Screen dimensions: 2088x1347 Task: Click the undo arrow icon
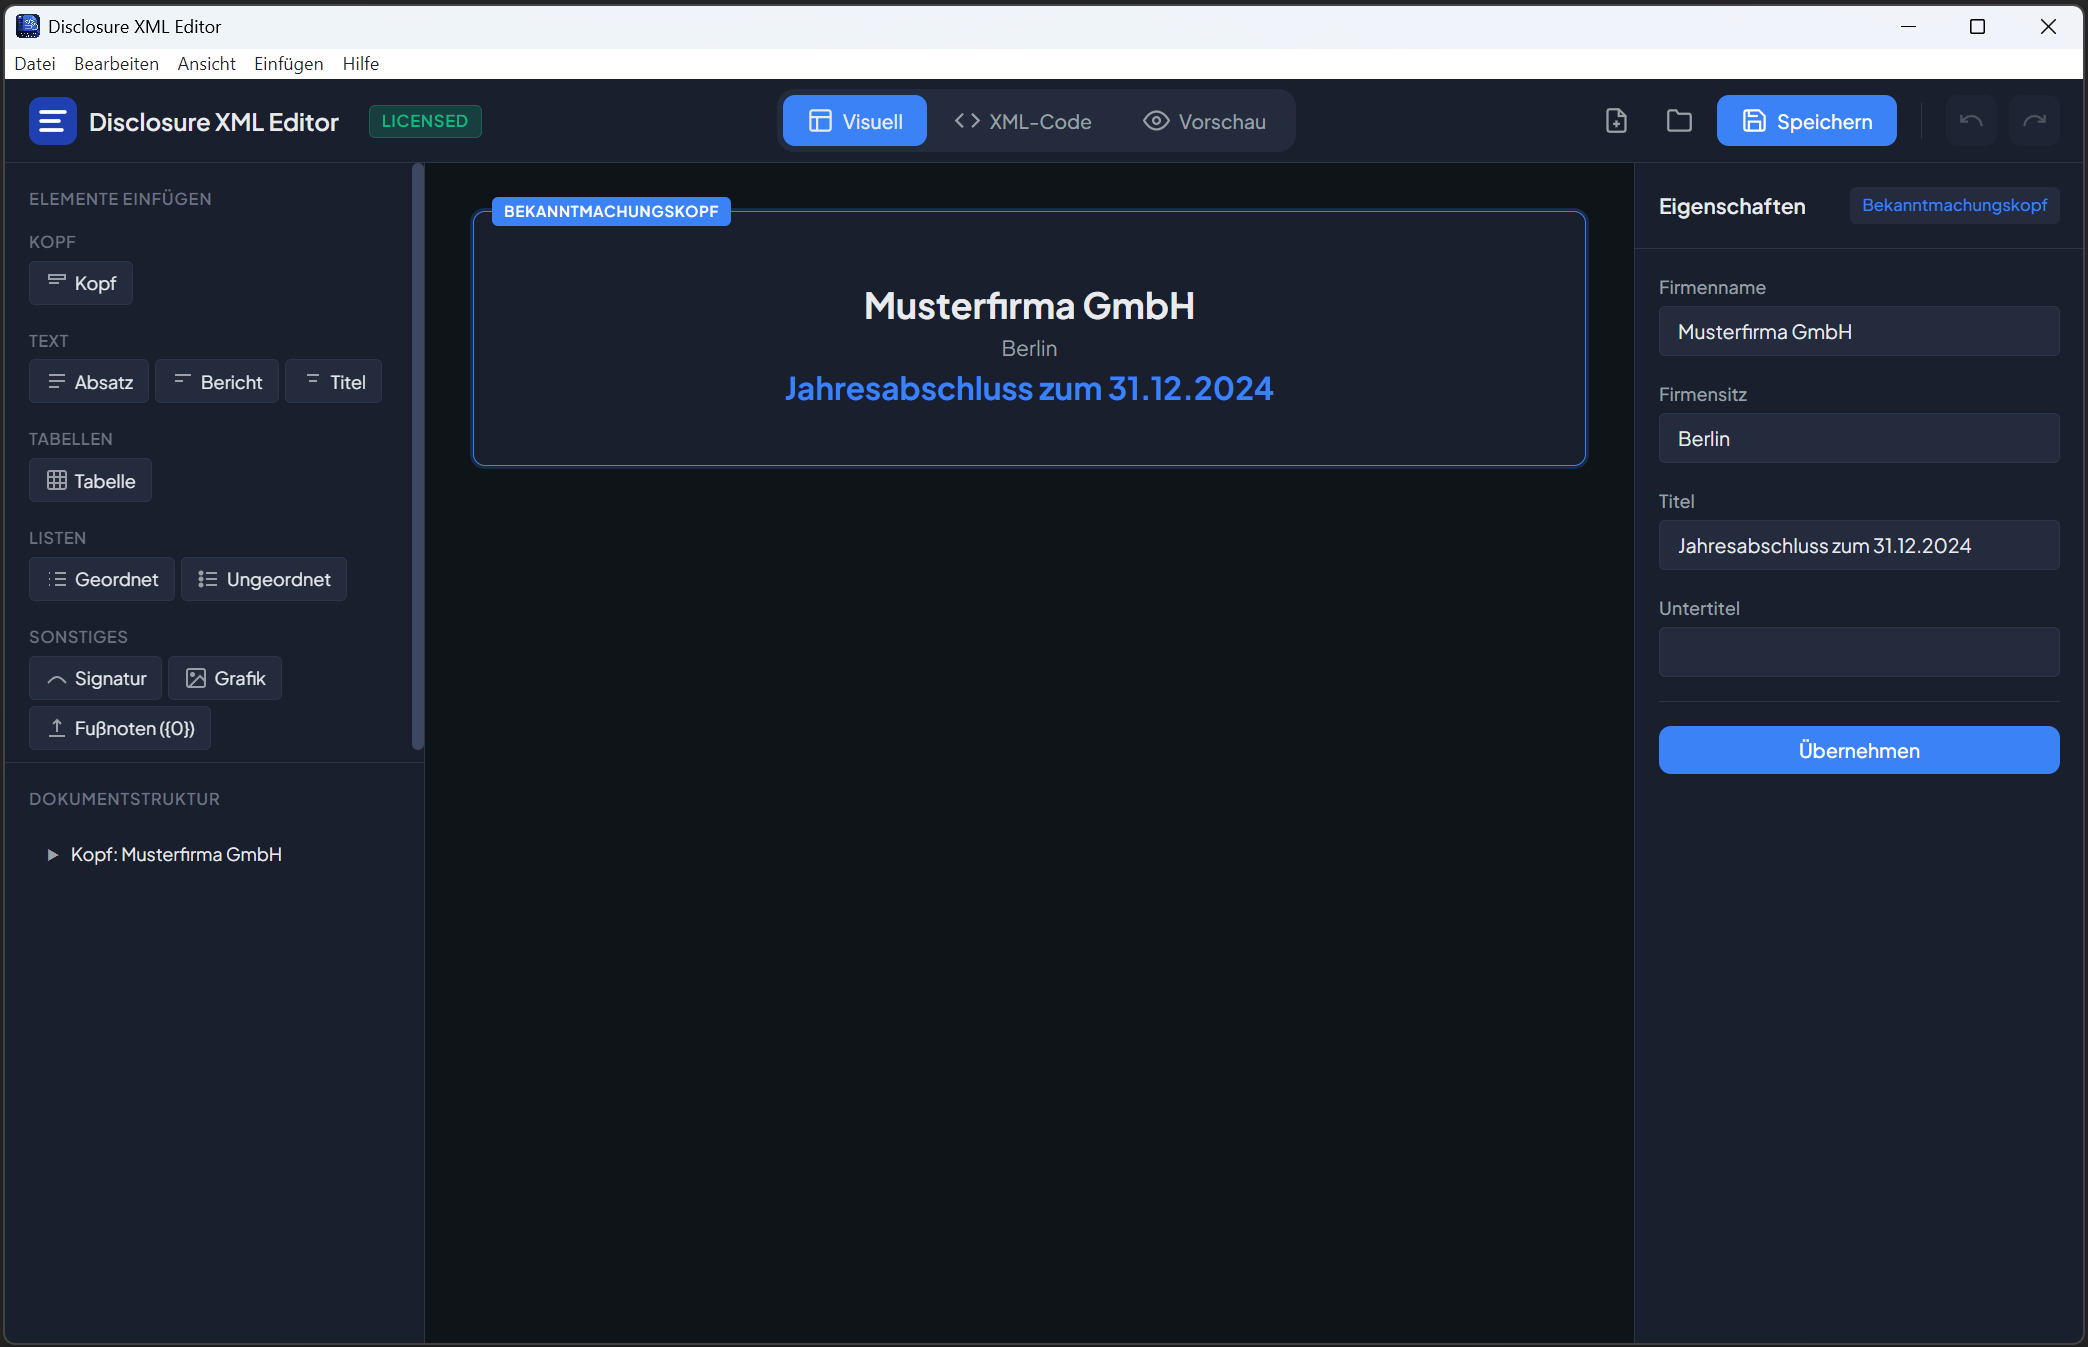click(1970, 120)
